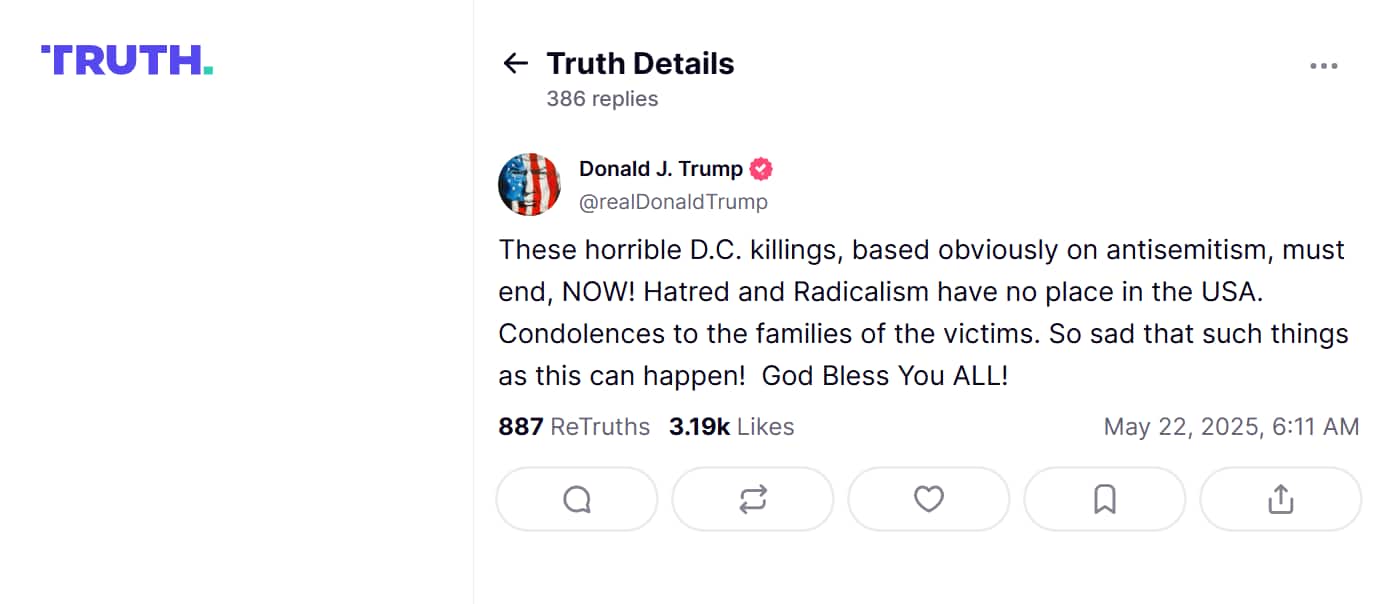View the 3.19k Likes list
The image size is (1381, 604).
(731, 427)
